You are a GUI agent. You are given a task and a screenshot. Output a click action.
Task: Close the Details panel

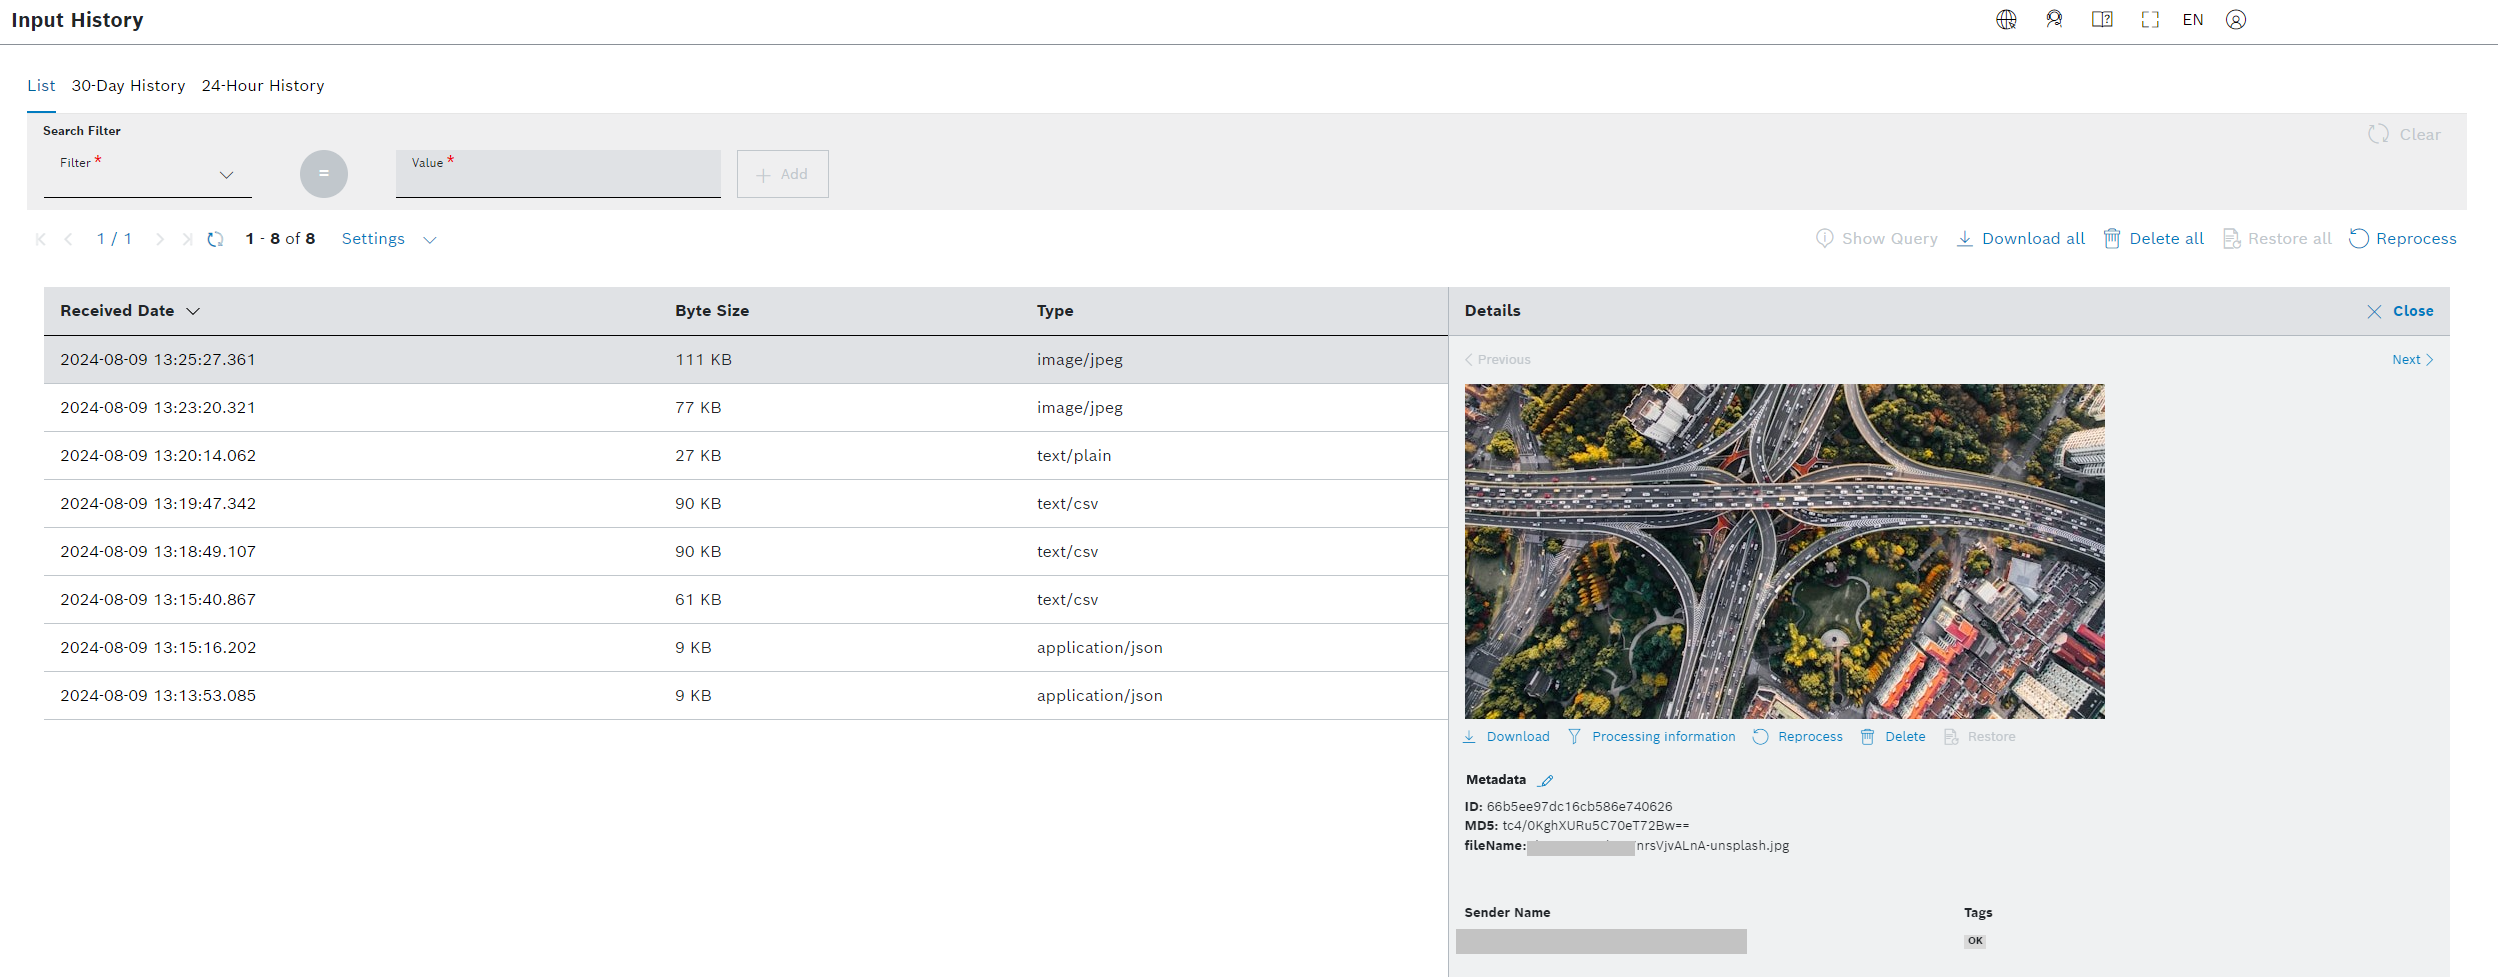click(2401, 311)
